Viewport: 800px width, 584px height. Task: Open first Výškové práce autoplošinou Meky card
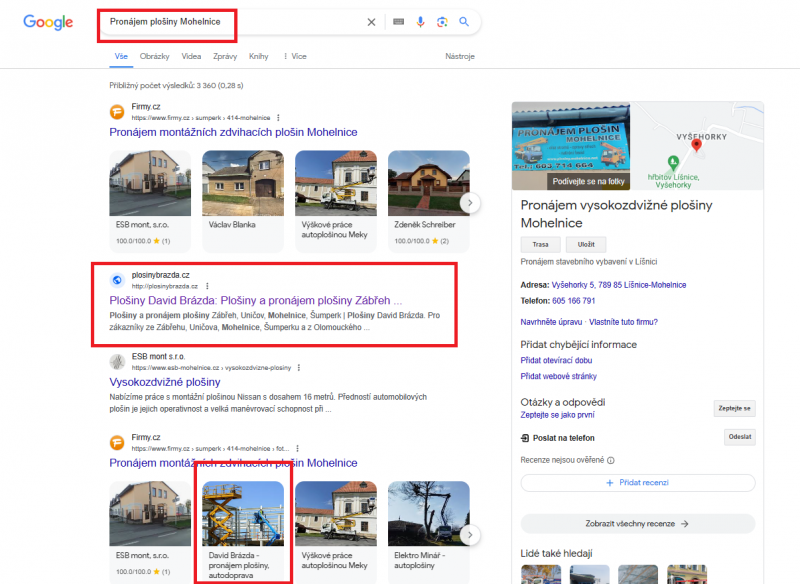click(336, 201)
